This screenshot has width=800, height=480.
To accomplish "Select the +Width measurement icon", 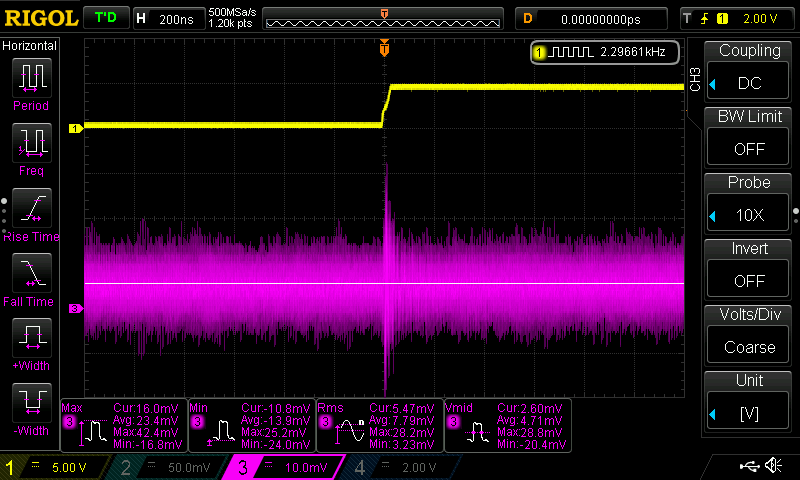I will [33, 338].
